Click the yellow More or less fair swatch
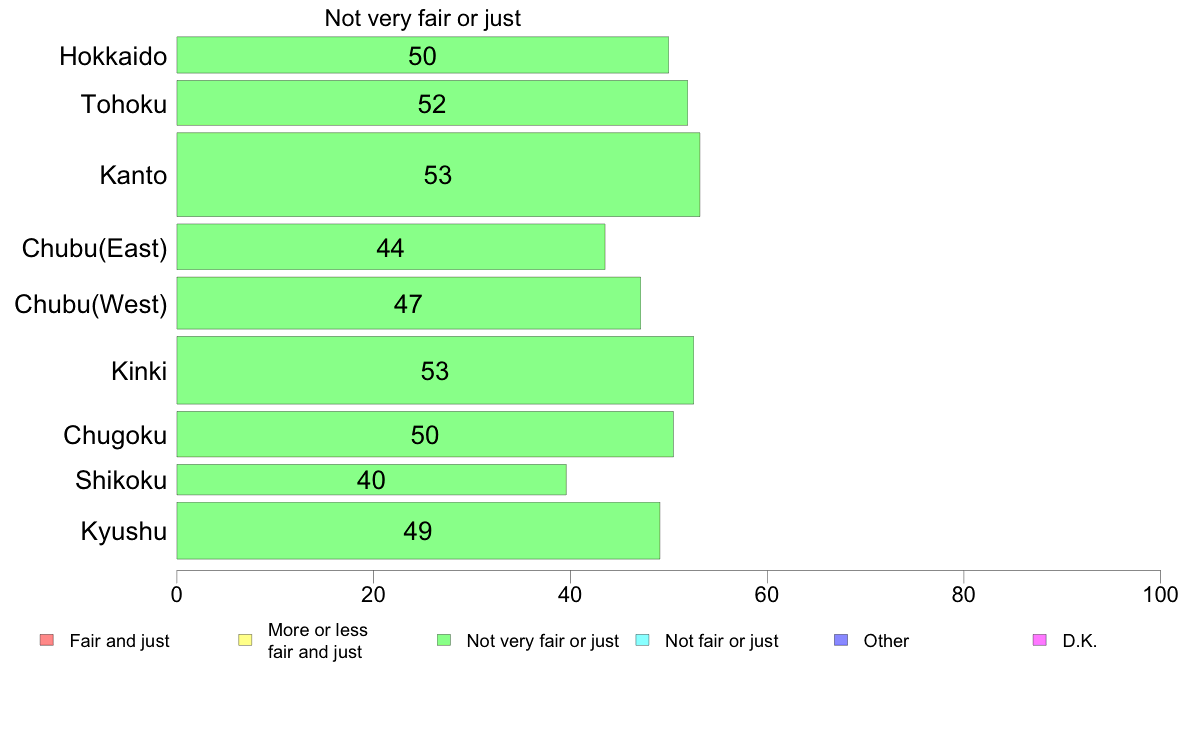The image size is (1188, 736). (245, 640)
